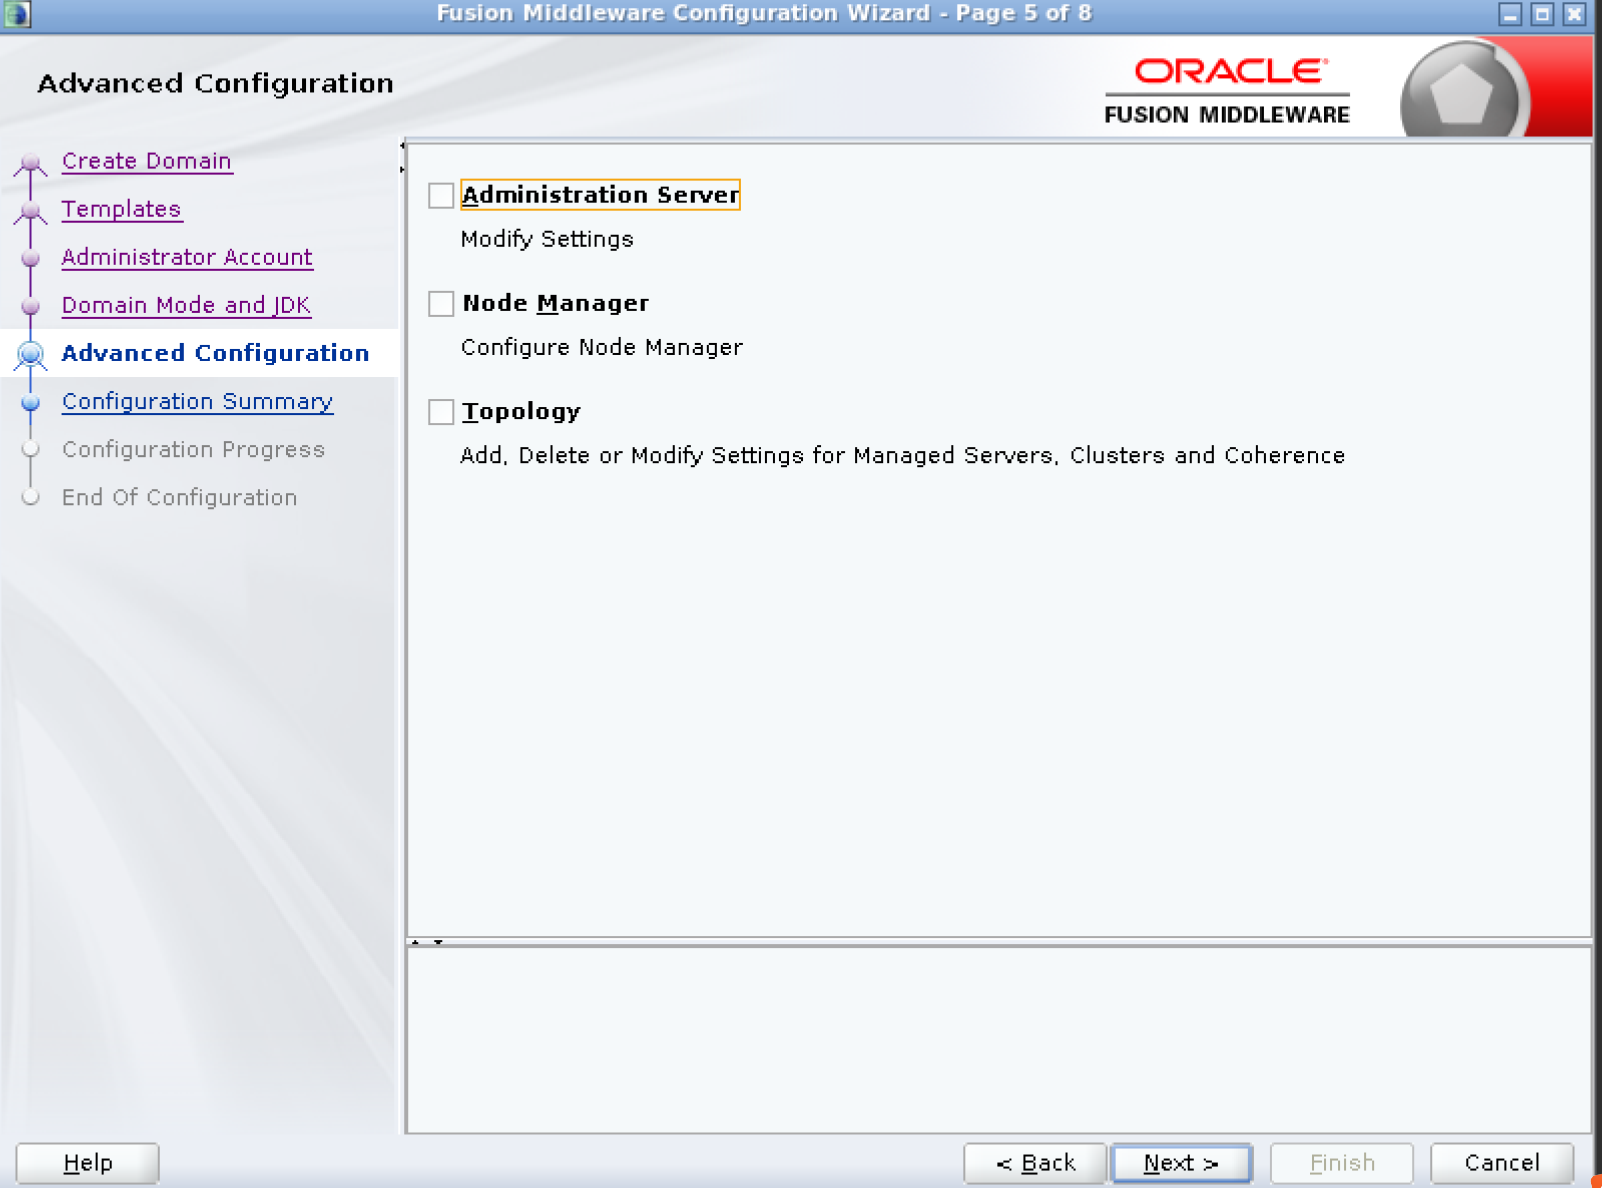
Task: Click the Domain Mode and JDK step bullet
Action: [x=31, y=306]
